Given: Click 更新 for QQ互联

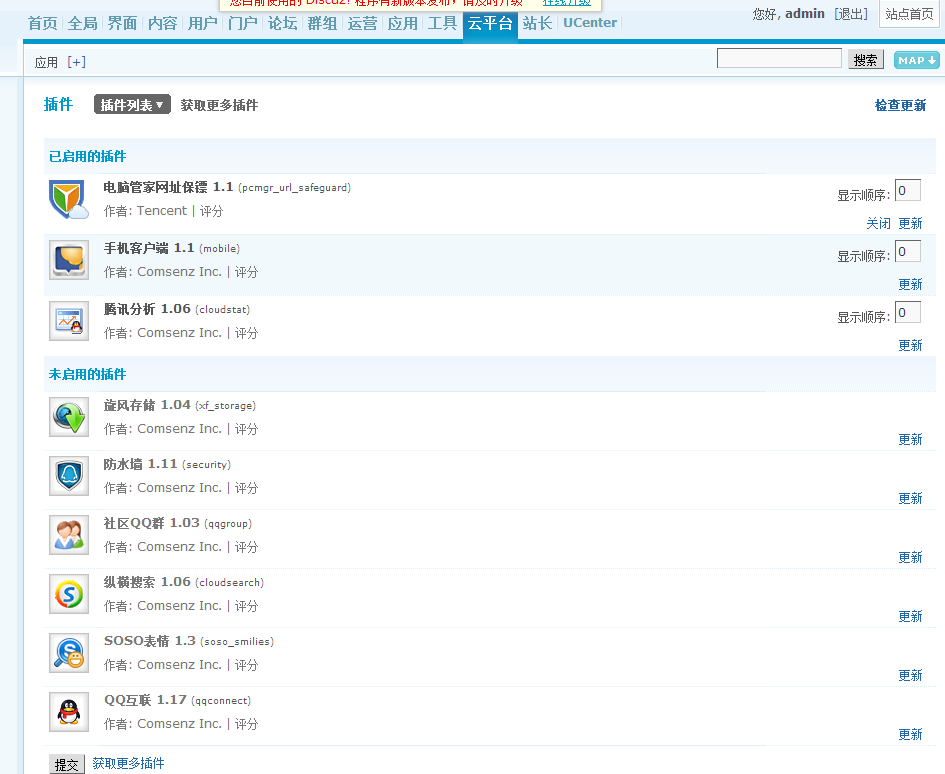Looking at the screenshot, I should point(910,734).
